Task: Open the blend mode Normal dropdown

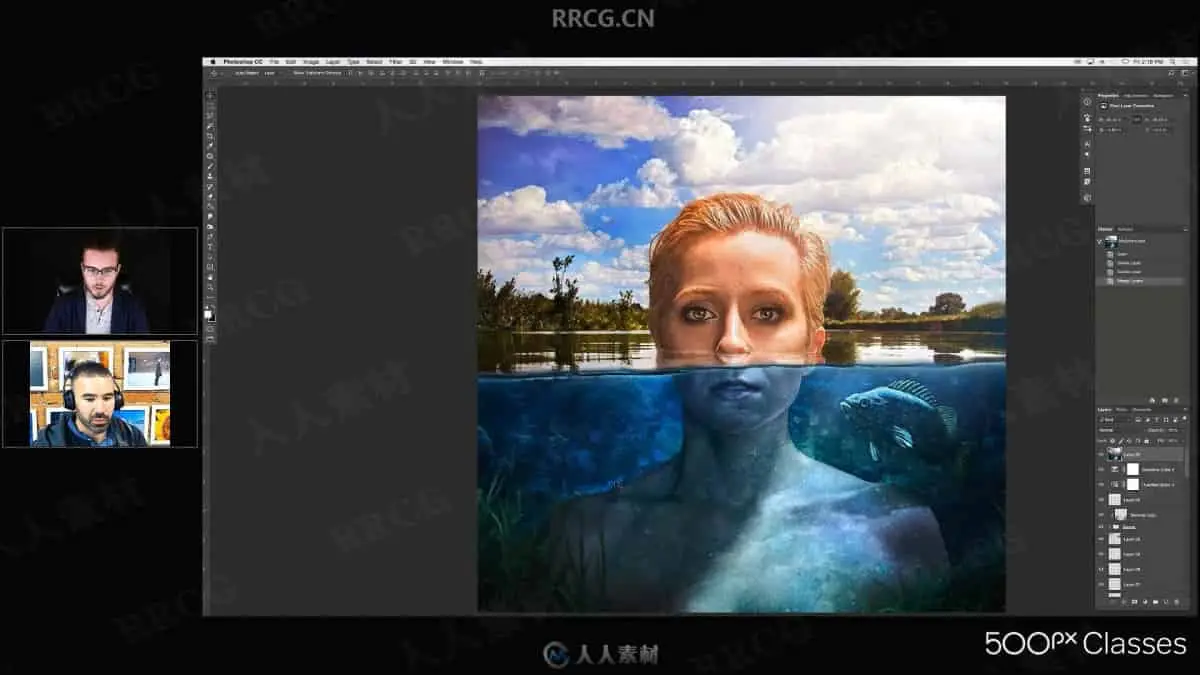Action: coord(1120,430)
